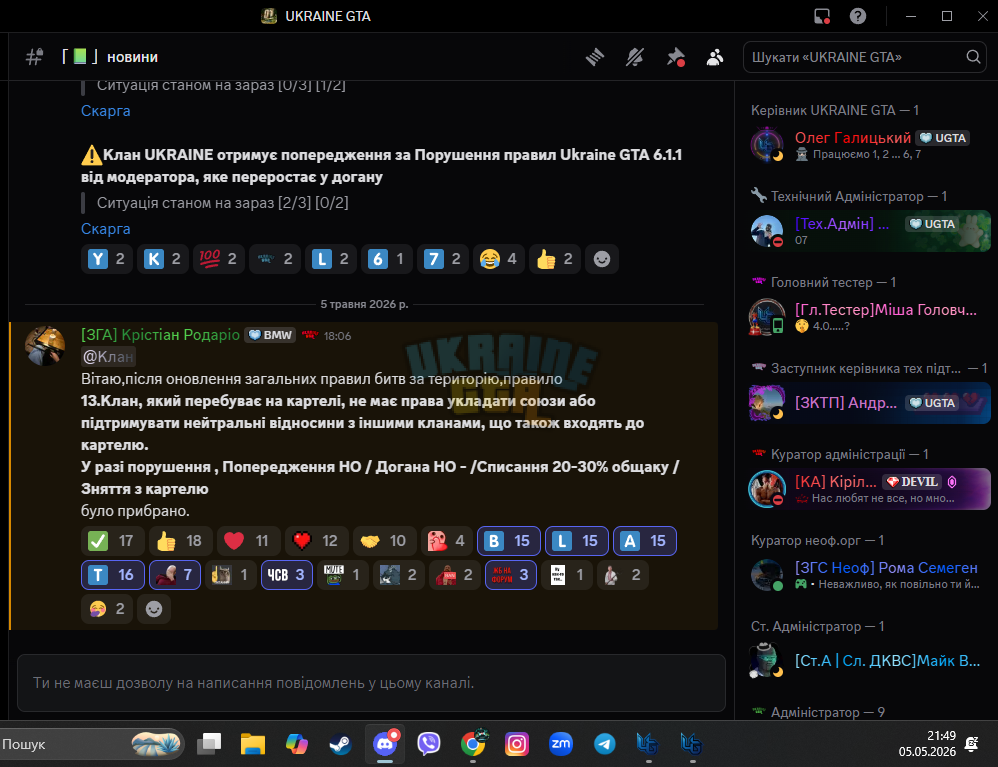Open Instagram from the taskbar
998x767 pixels.
click(x=517, y=744)
